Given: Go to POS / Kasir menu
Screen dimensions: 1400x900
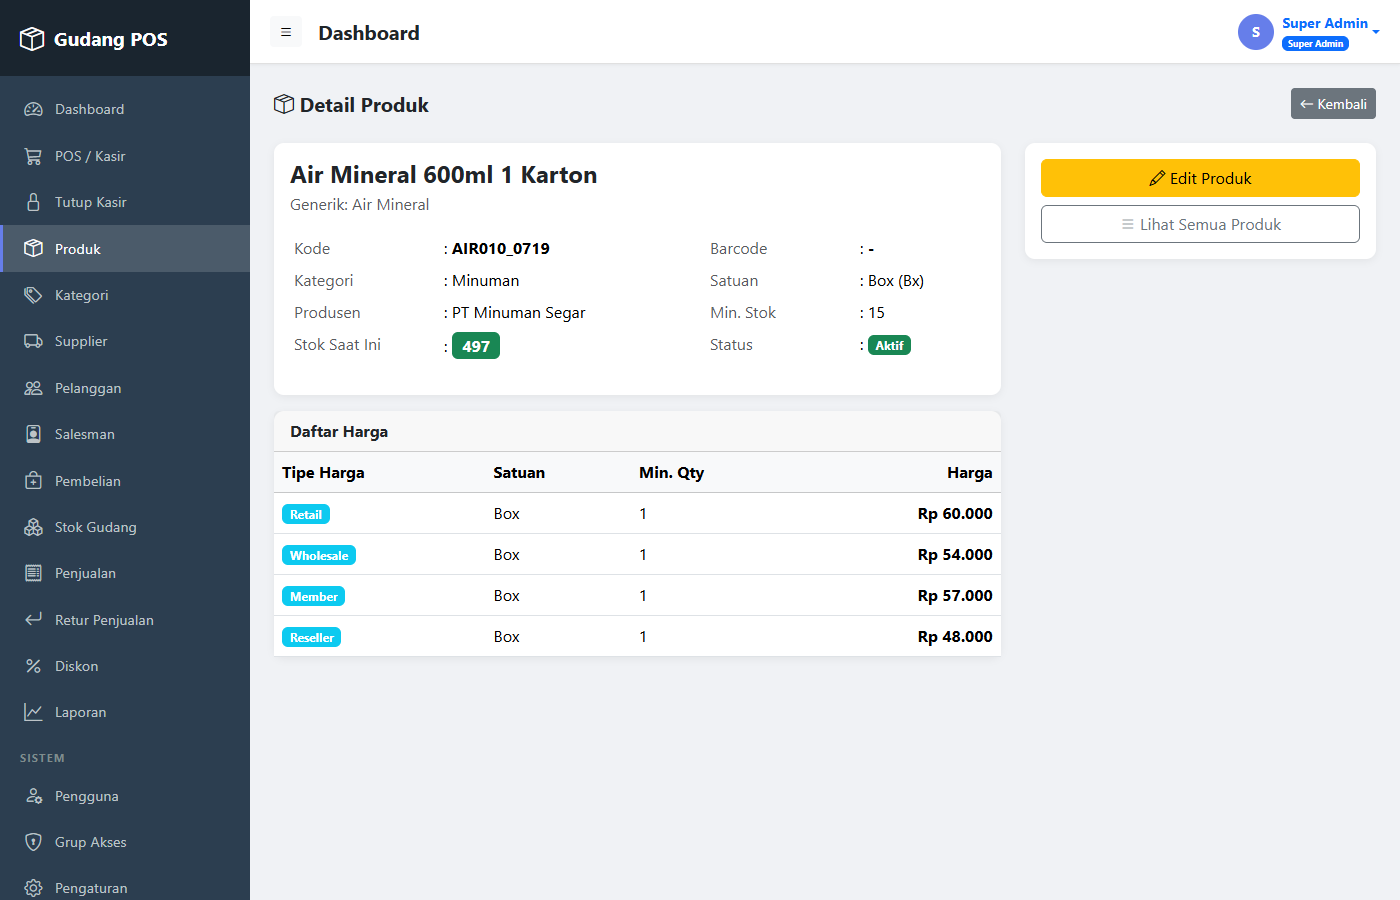Looking at the screenshot, I should coord(125,156).
